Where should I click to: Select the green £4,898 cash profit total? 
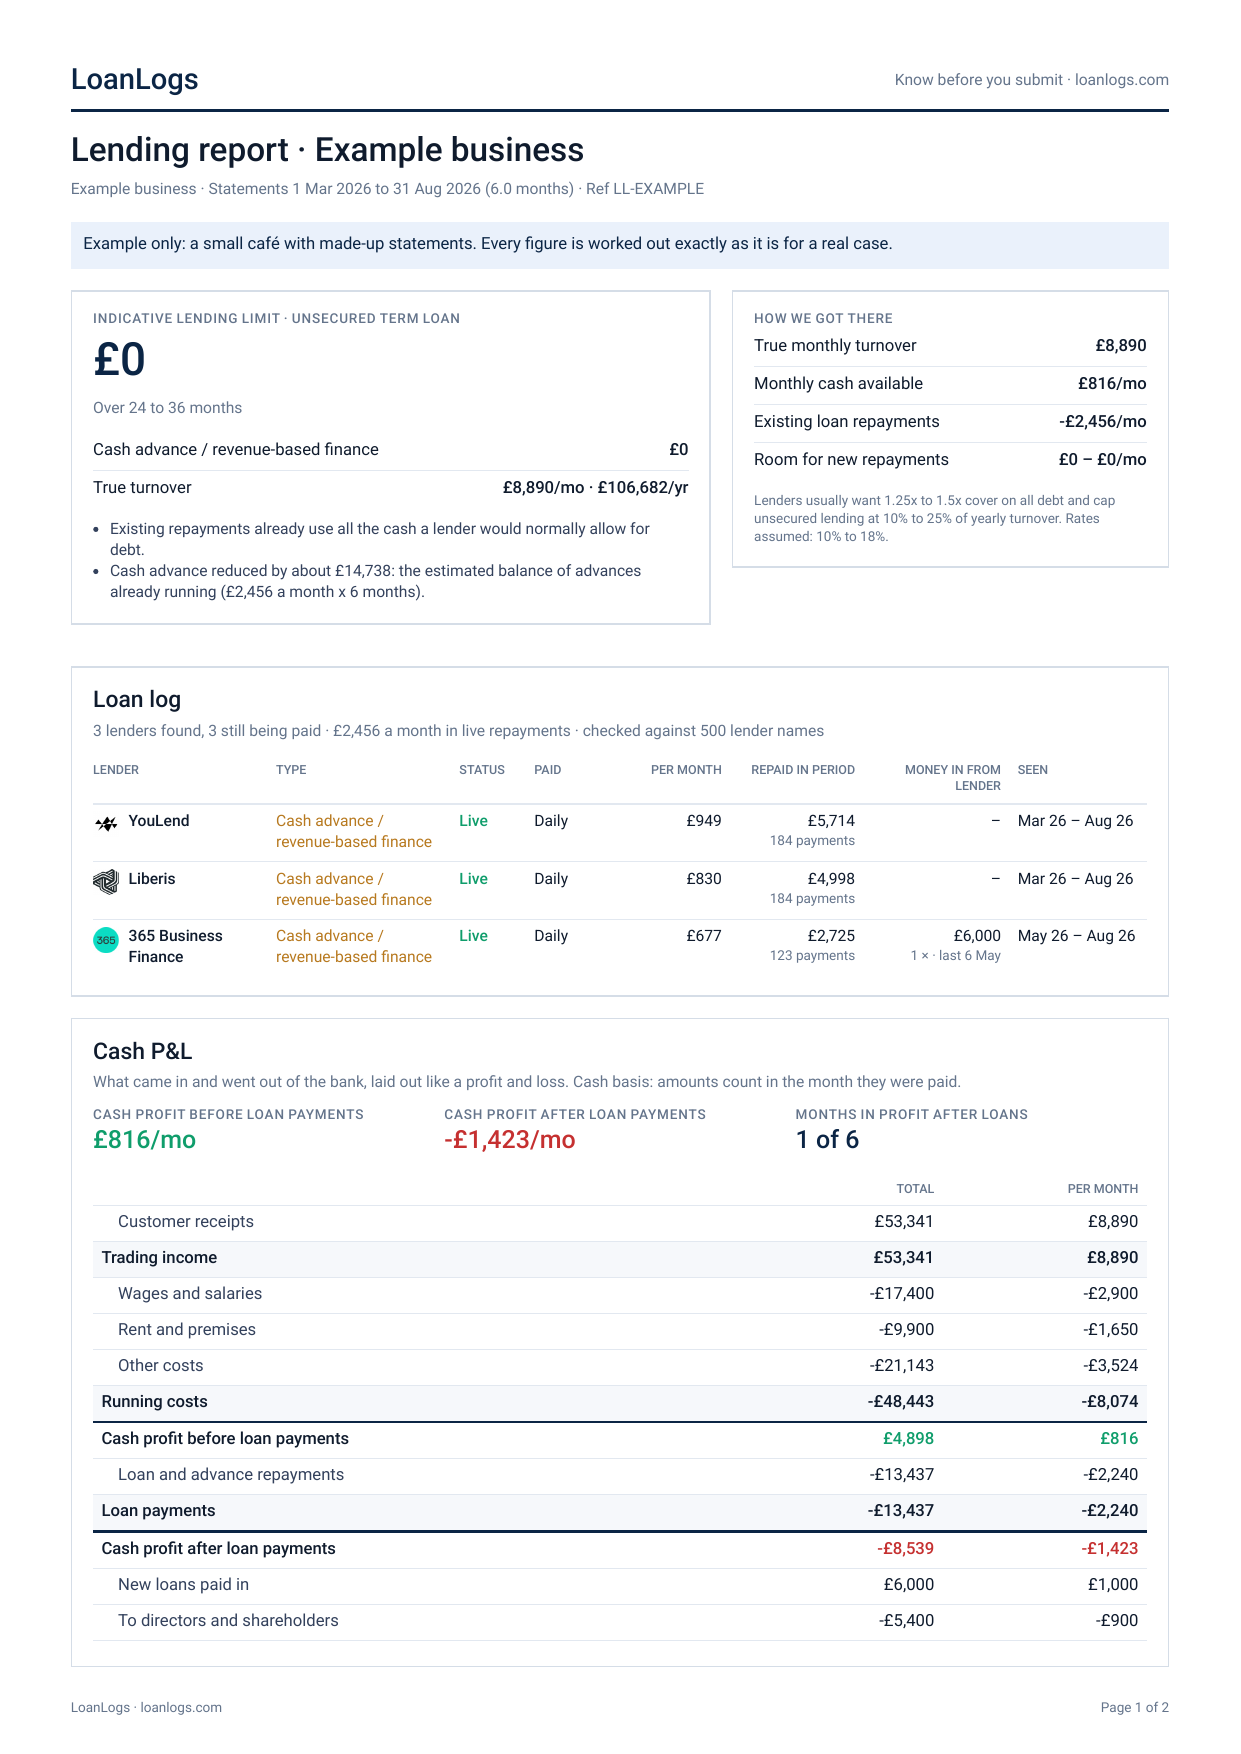908,1439
